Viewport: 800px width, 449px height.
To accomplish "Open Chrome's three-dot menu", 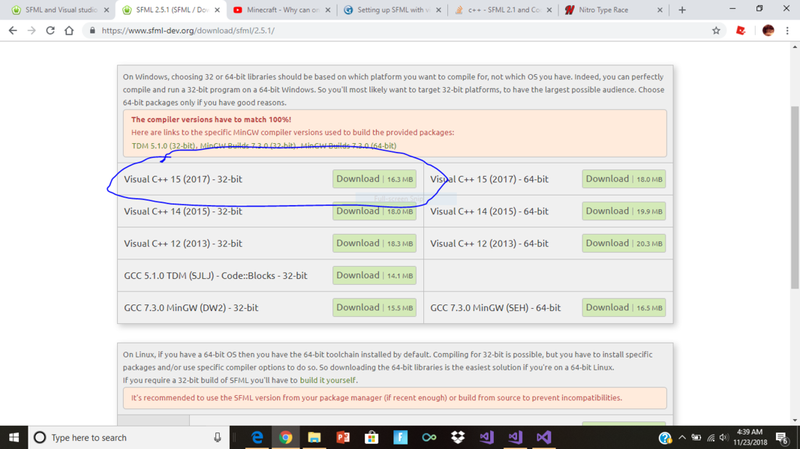I will click(x=787, y=31).
